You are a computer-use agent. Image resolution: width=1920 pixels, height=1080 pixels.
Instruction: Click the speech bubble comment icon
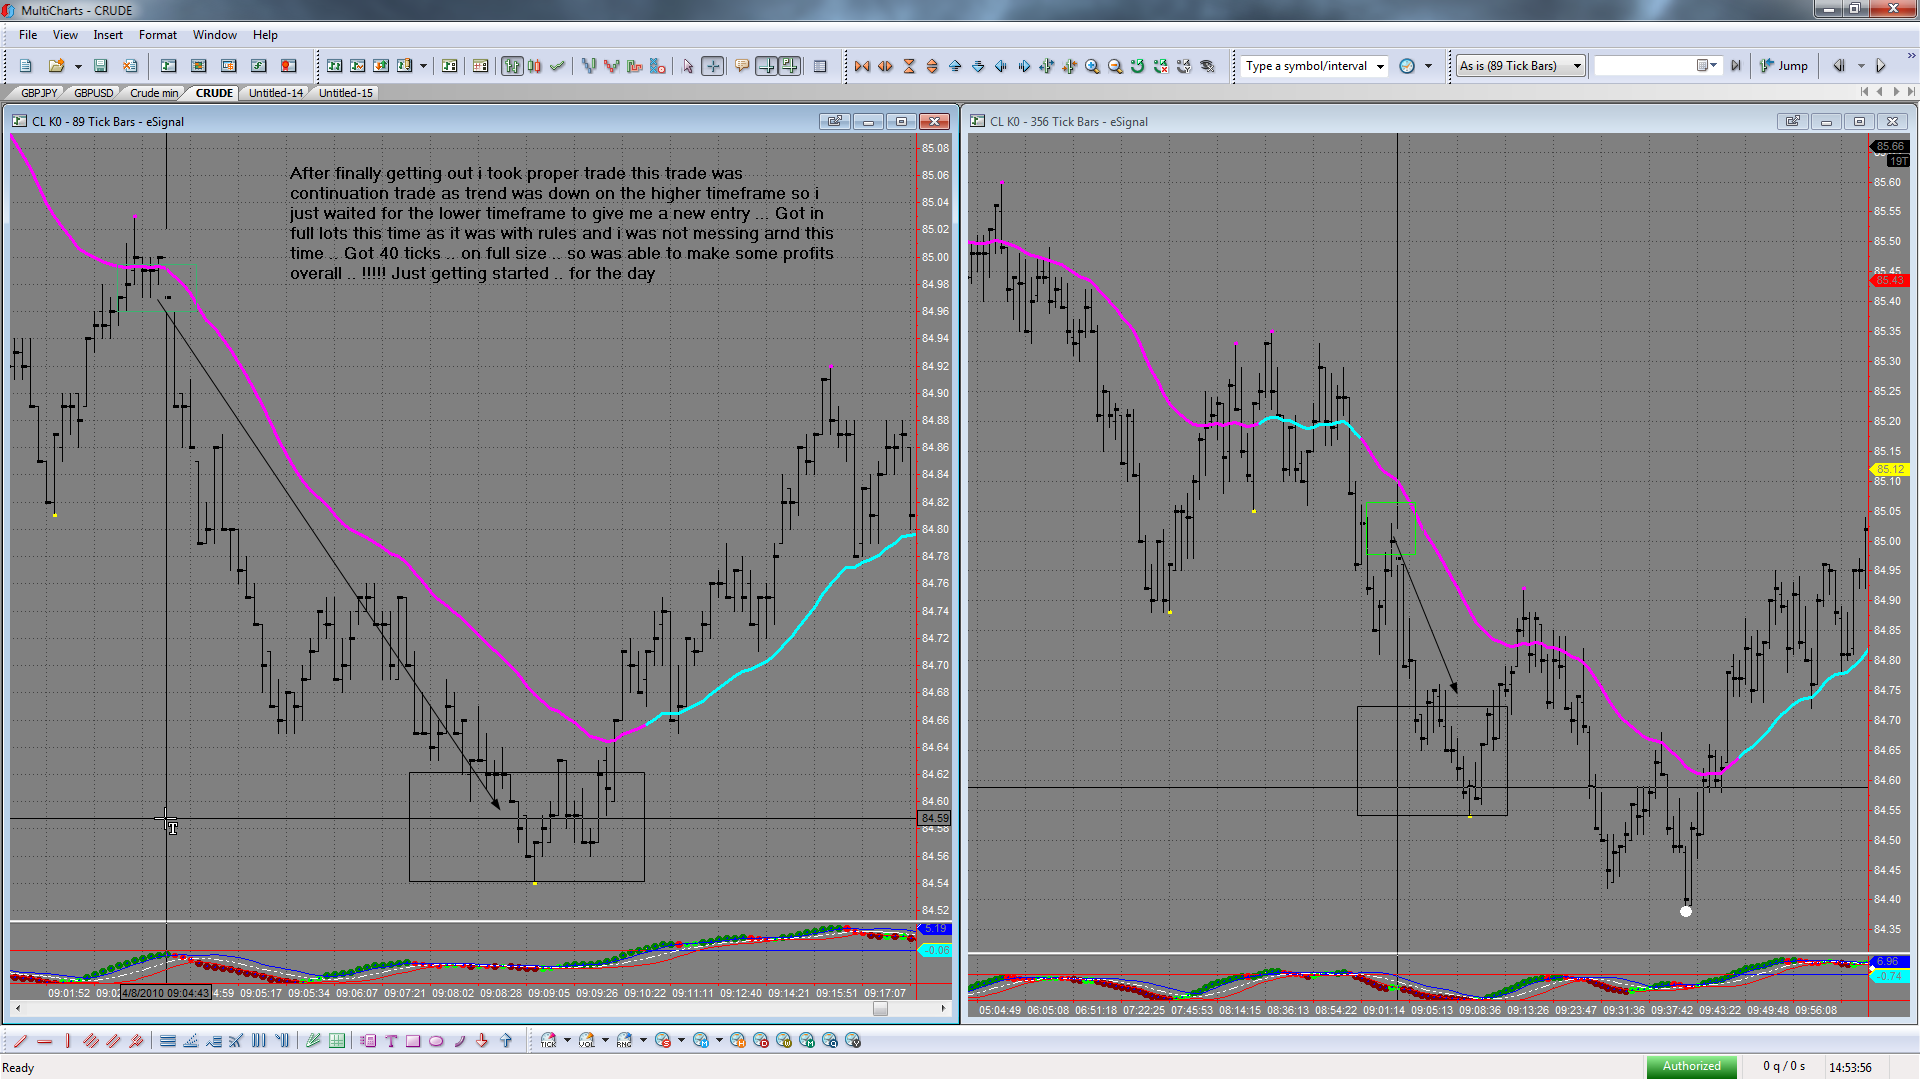click(742, 66)
